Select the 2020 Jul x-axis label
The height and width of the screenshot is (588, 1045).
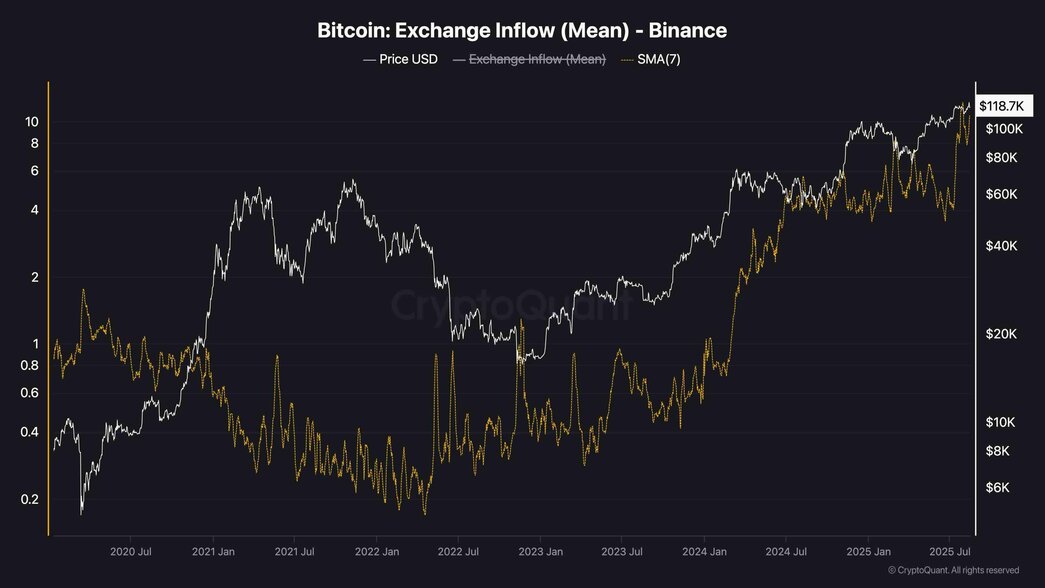click(130, 551)
